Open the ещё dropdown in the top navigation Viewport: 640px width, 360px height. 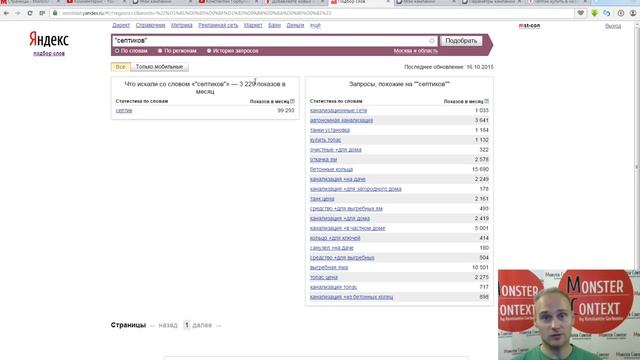click(315, 25)
